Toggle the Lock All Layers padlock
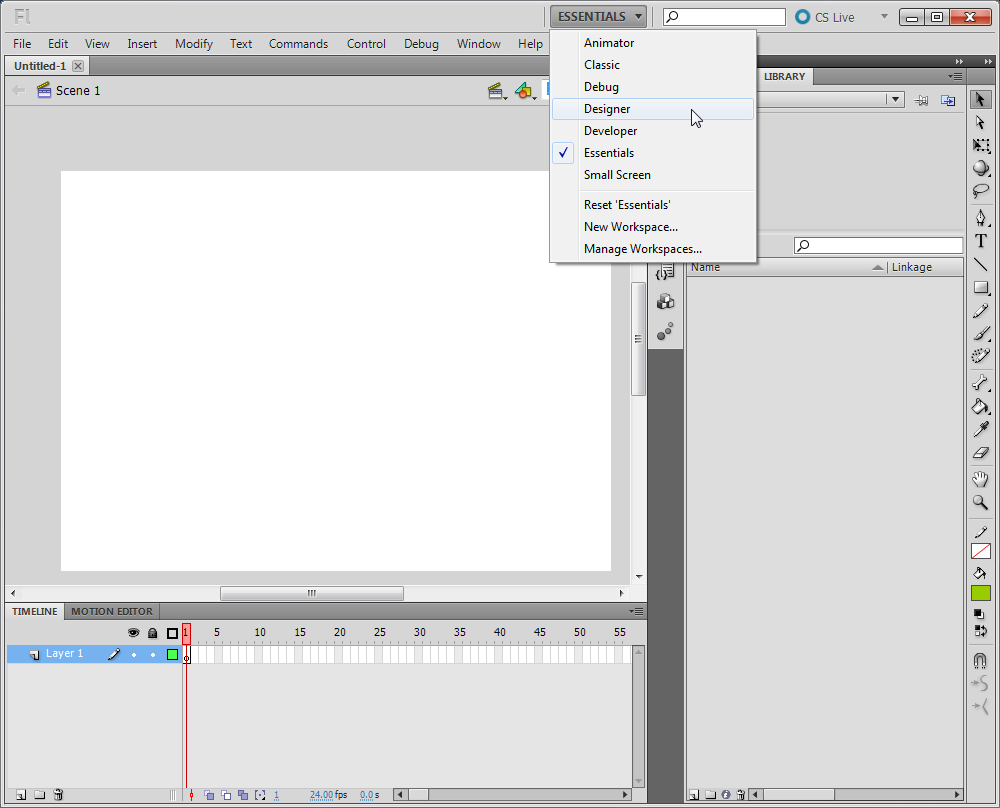 tap(152, 633)
